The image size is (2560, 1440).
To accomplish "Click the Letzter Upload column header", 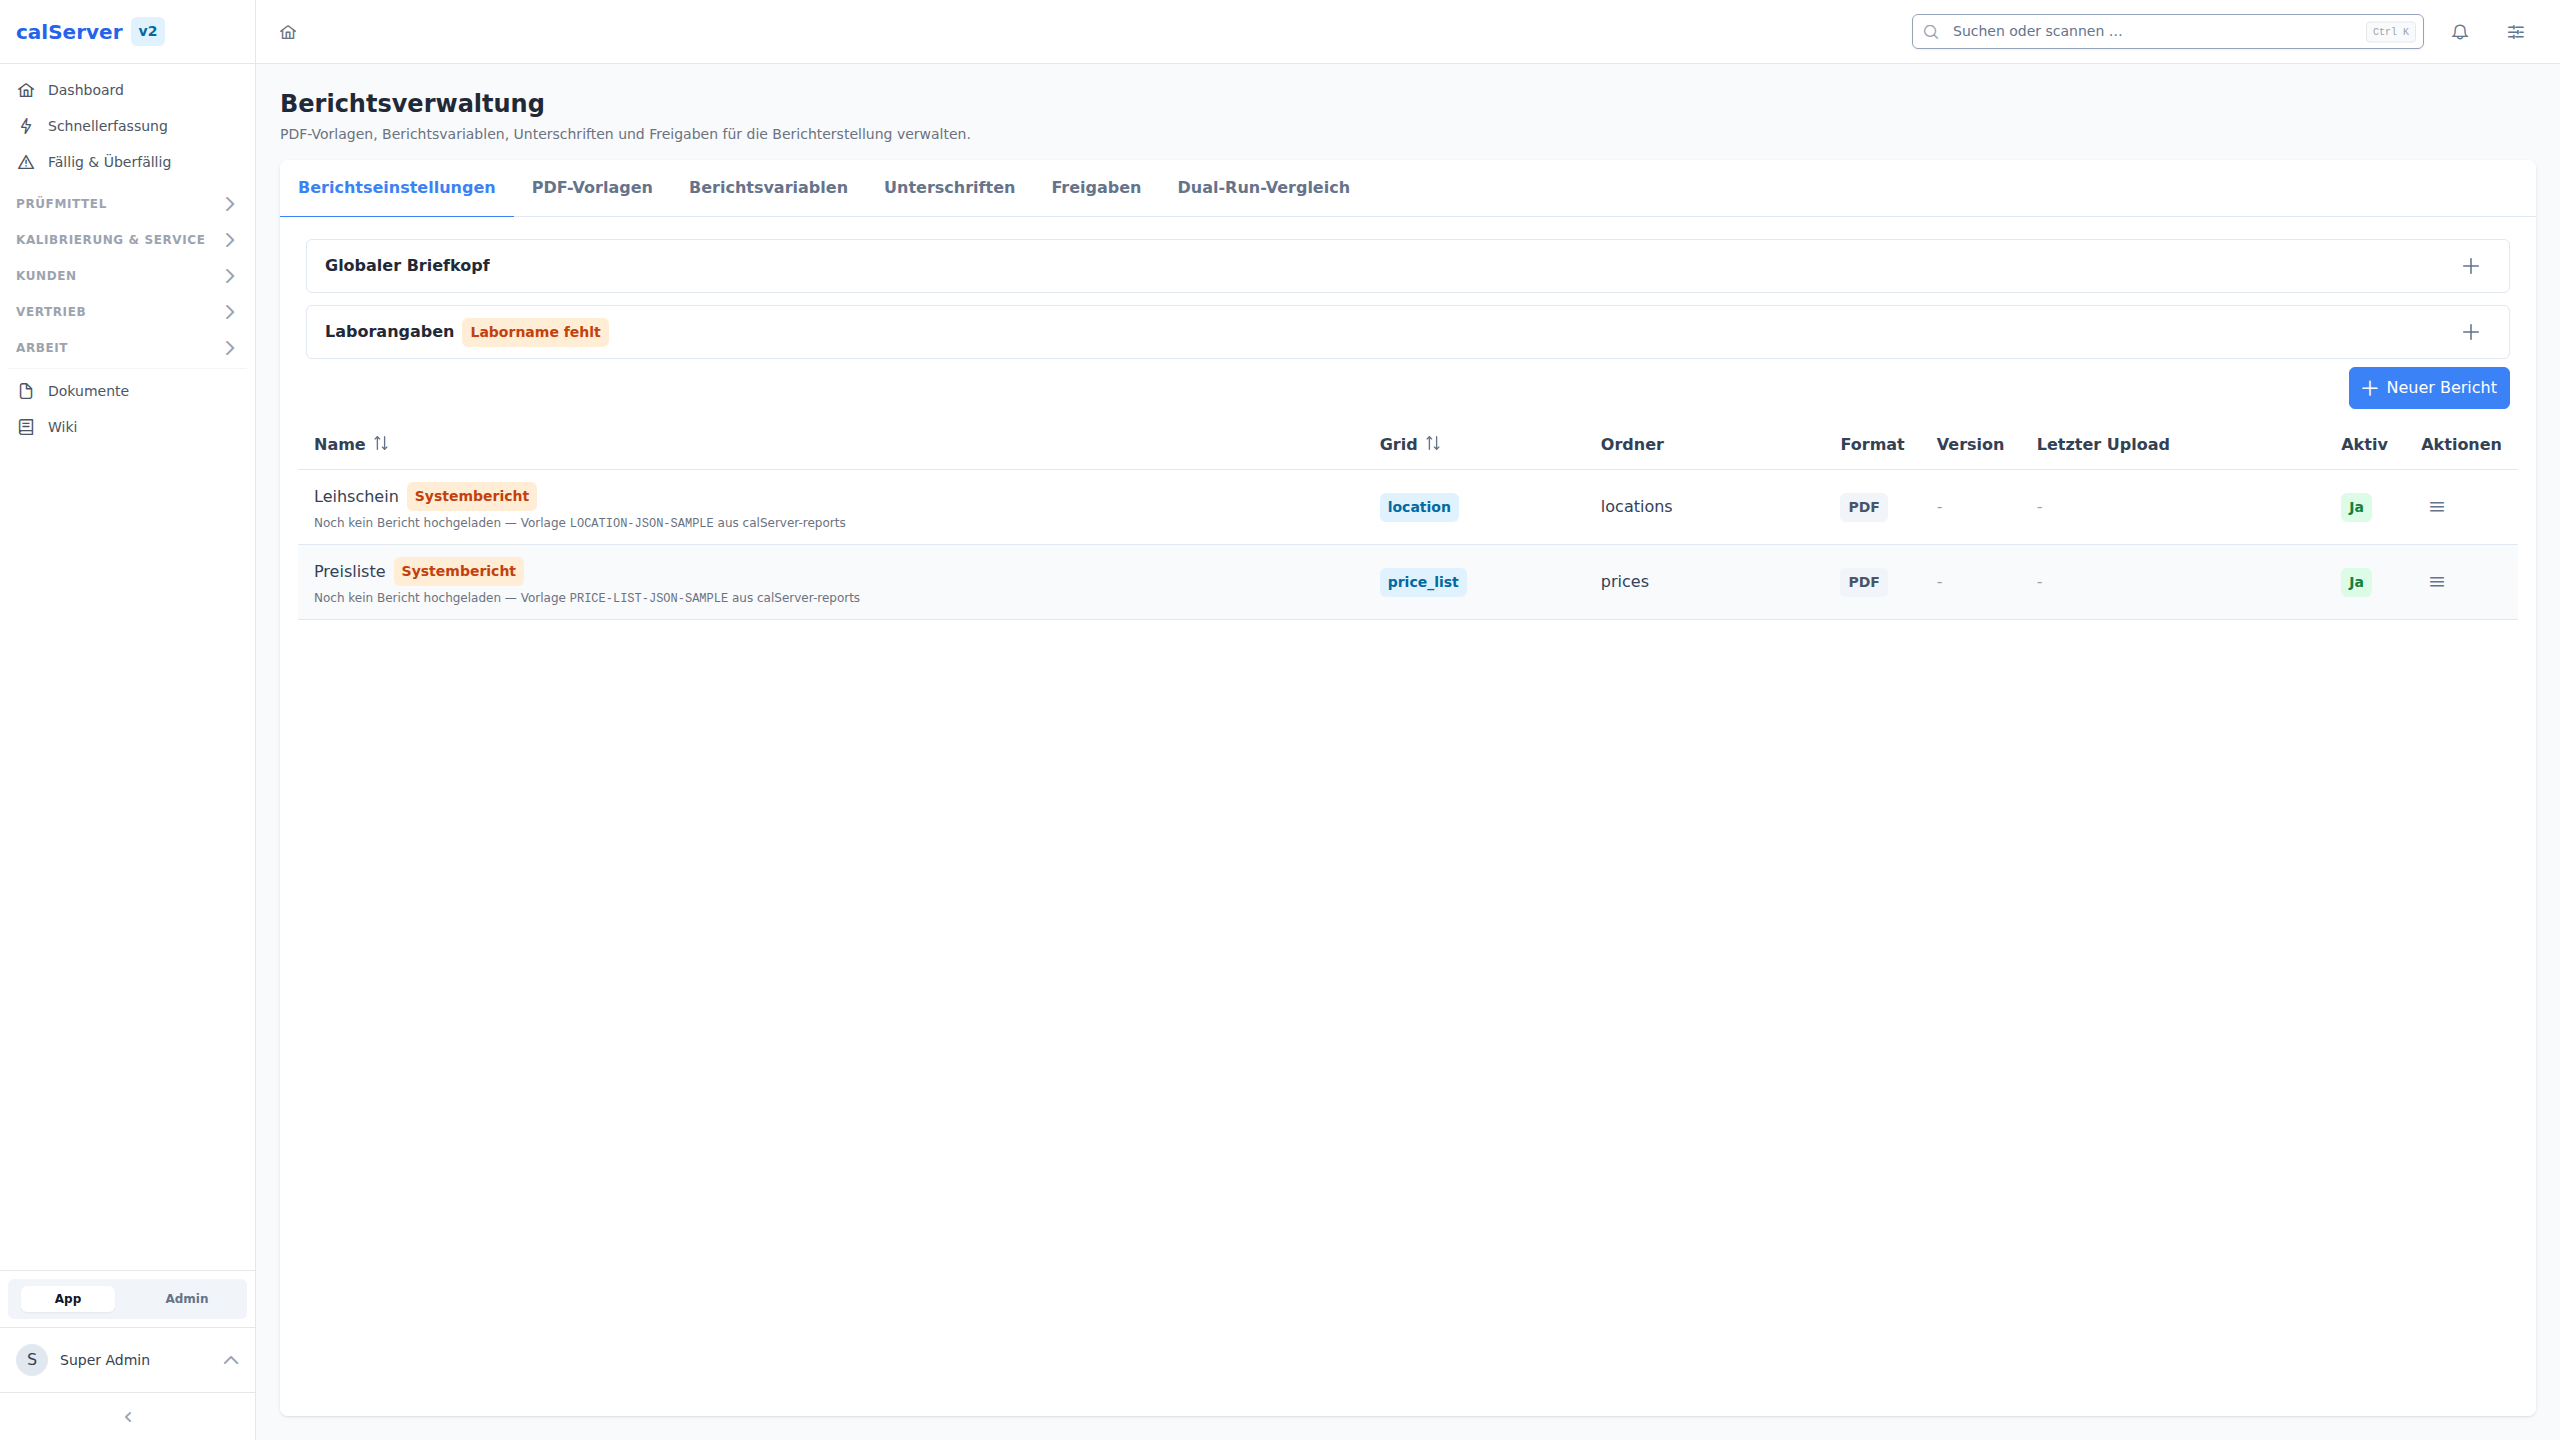I will (x=2103, y=444).
